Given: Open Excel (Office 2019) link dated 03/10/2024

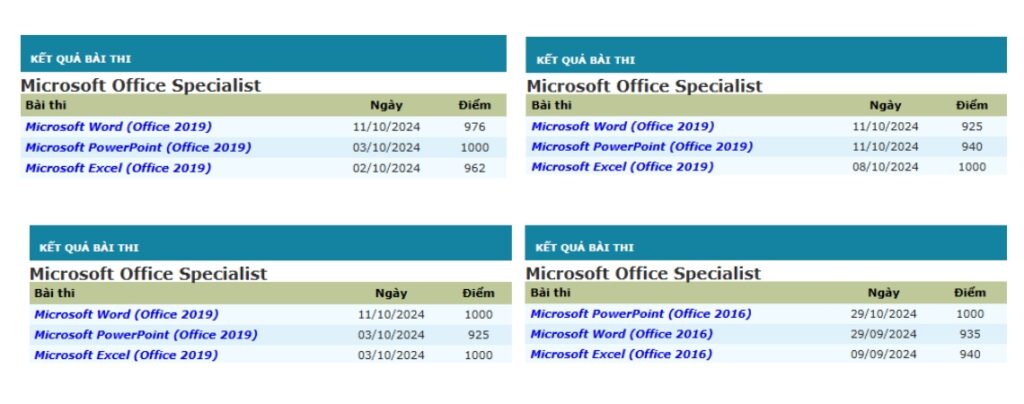Looking at the screenshot, I should (126, 356).
